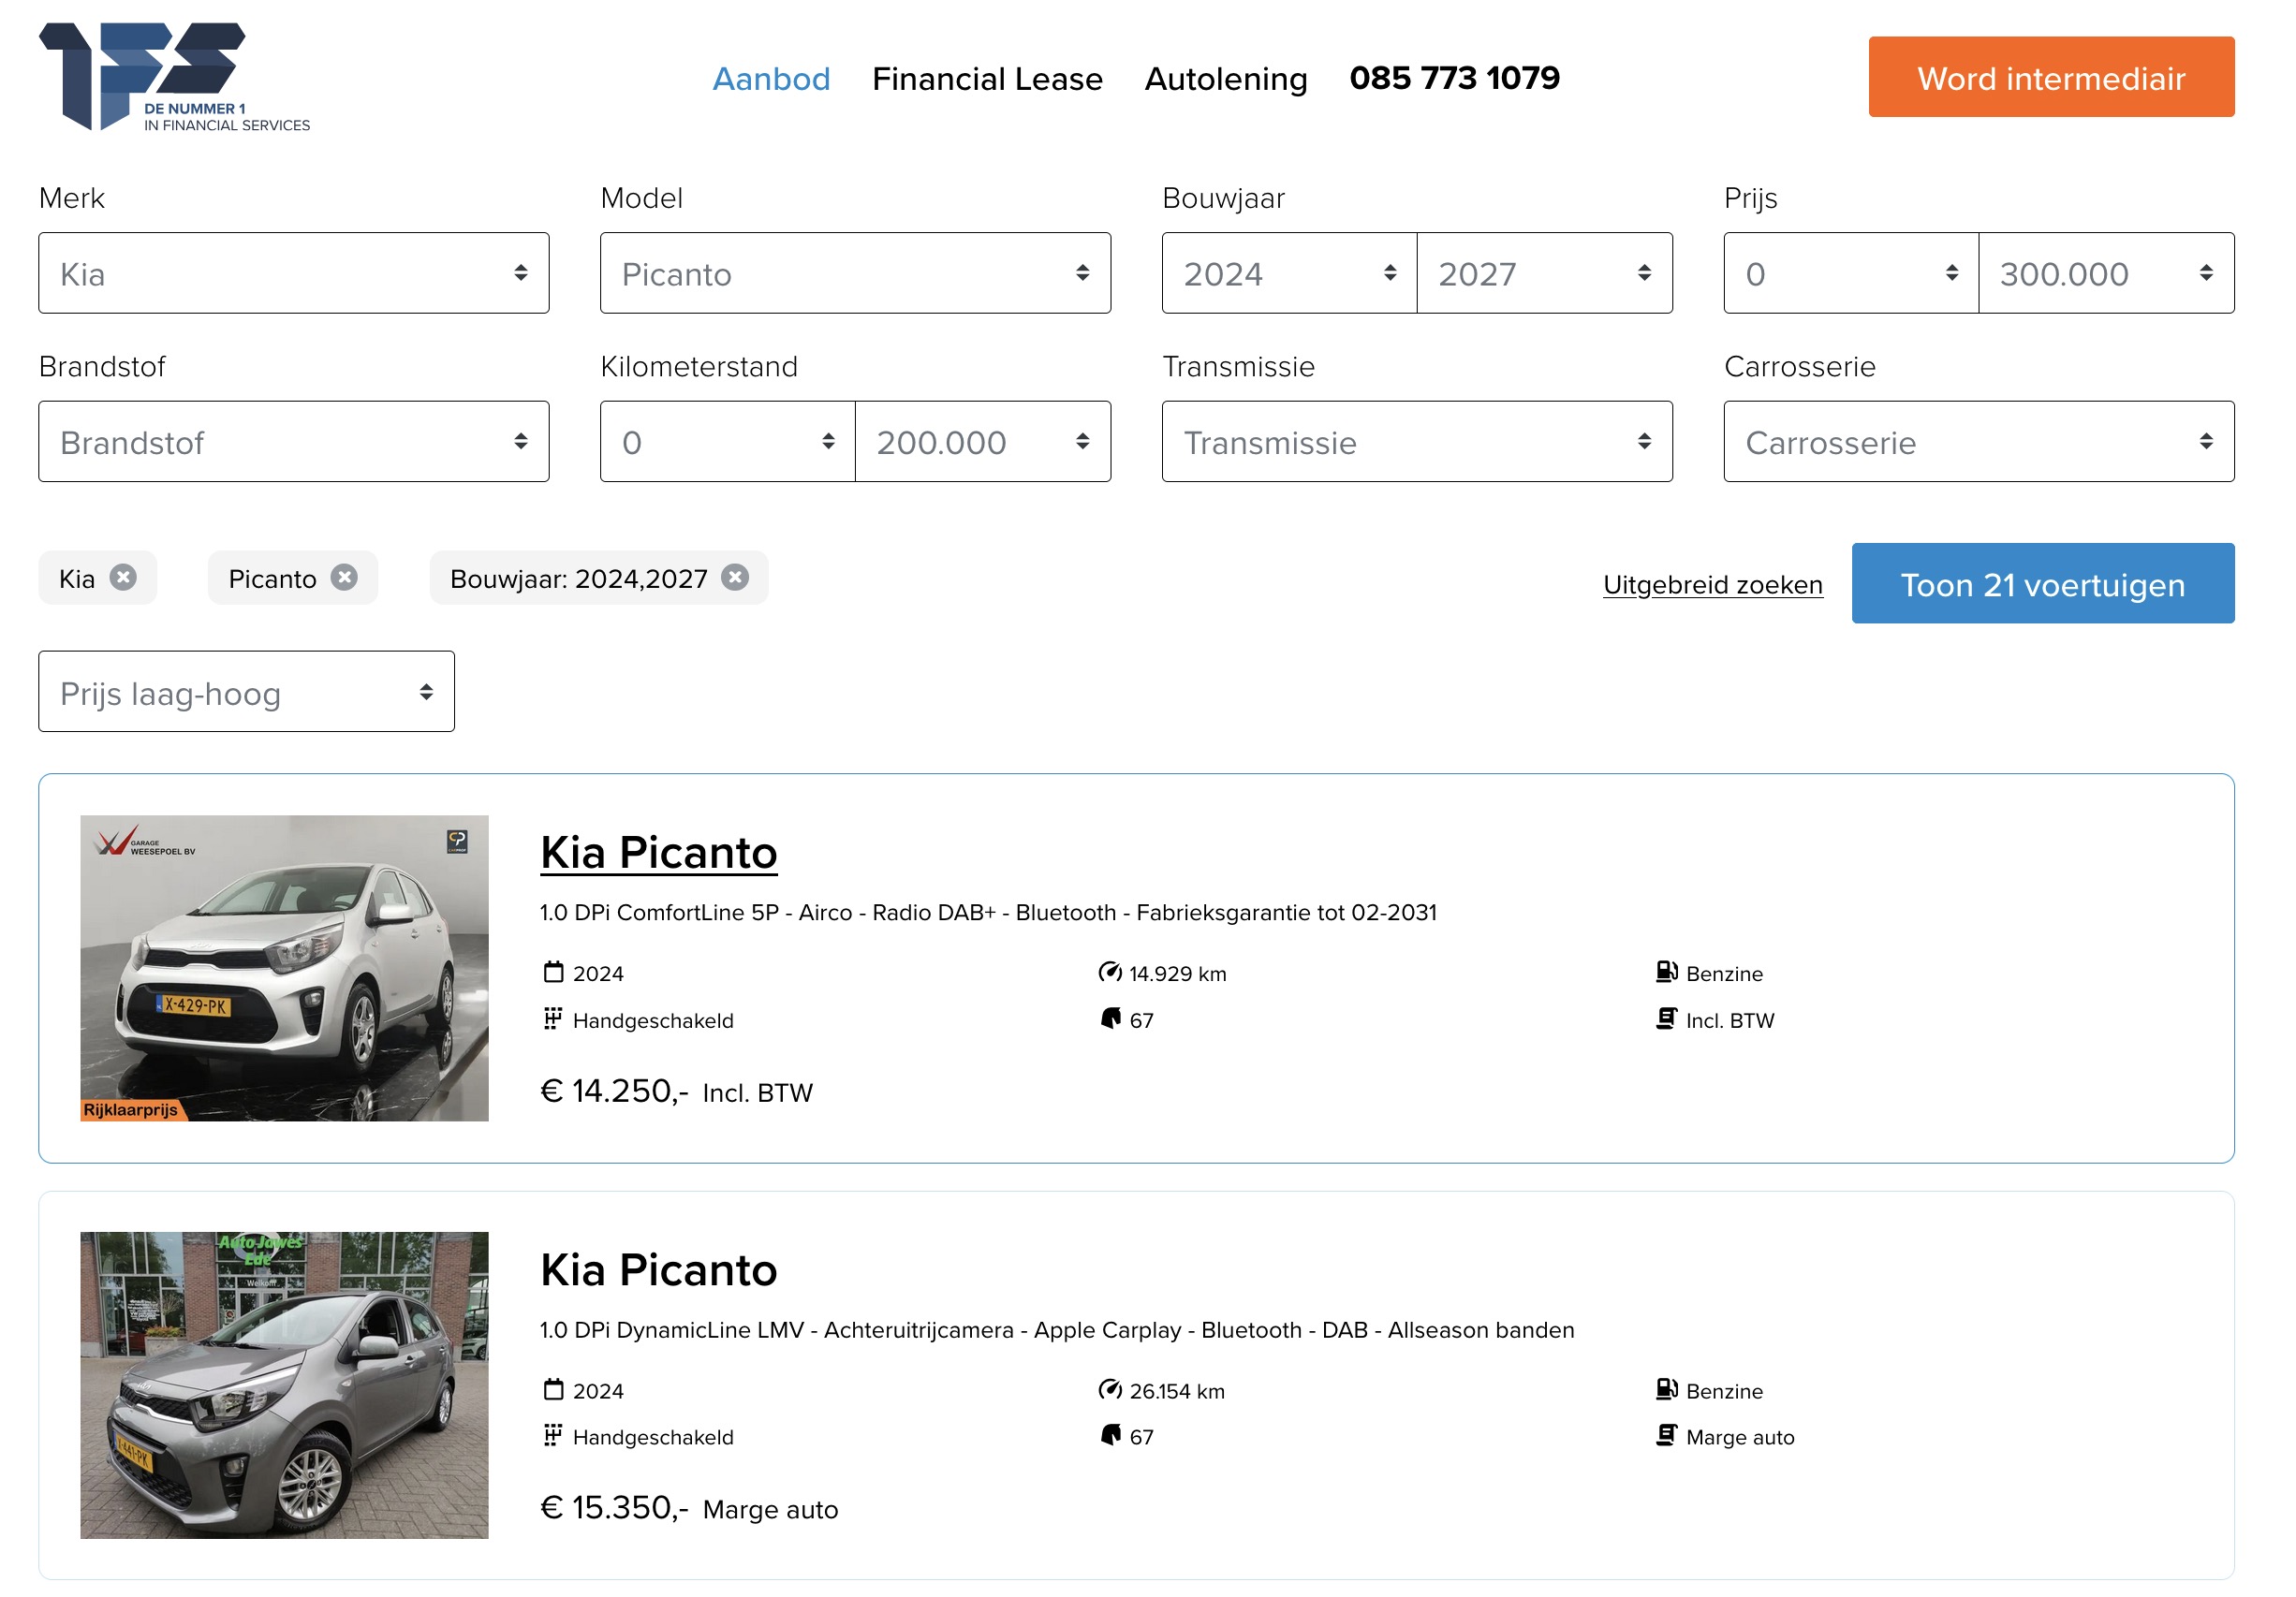Screen dimensions: 2296x1597
Task: Open the Bouwjaar from-year dropdown 2024
Action: (1290, 274)
